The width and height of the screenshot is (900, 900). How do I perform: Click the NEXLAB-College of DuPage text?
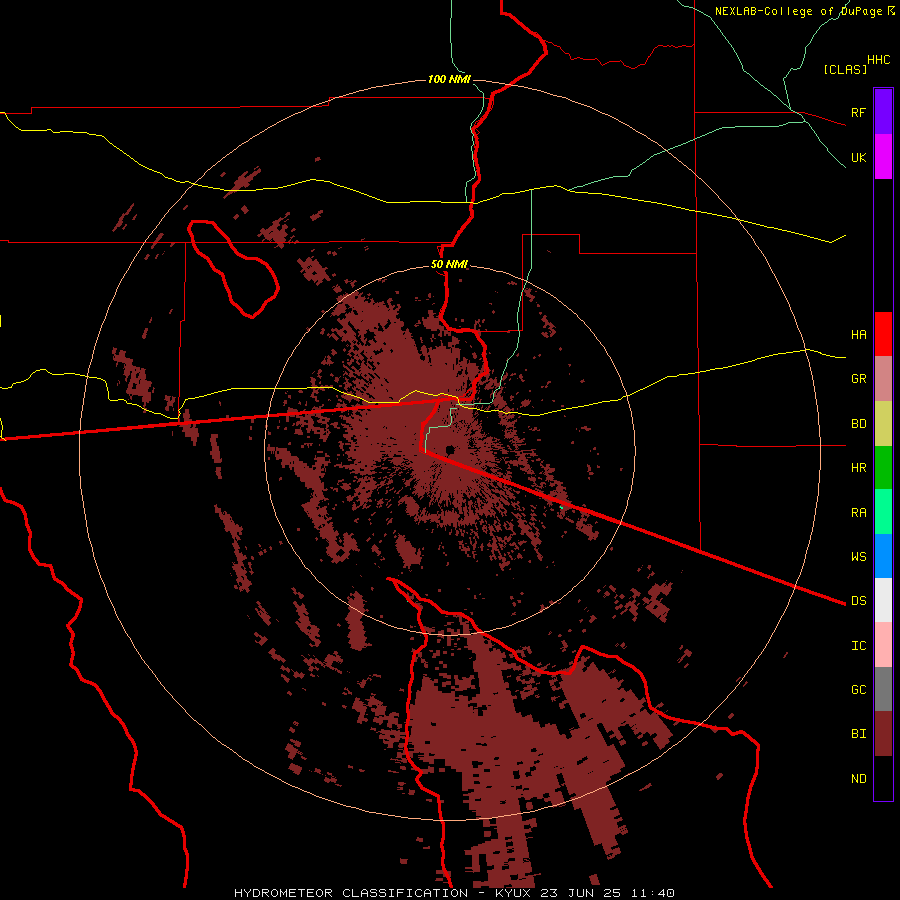(798, 11)
